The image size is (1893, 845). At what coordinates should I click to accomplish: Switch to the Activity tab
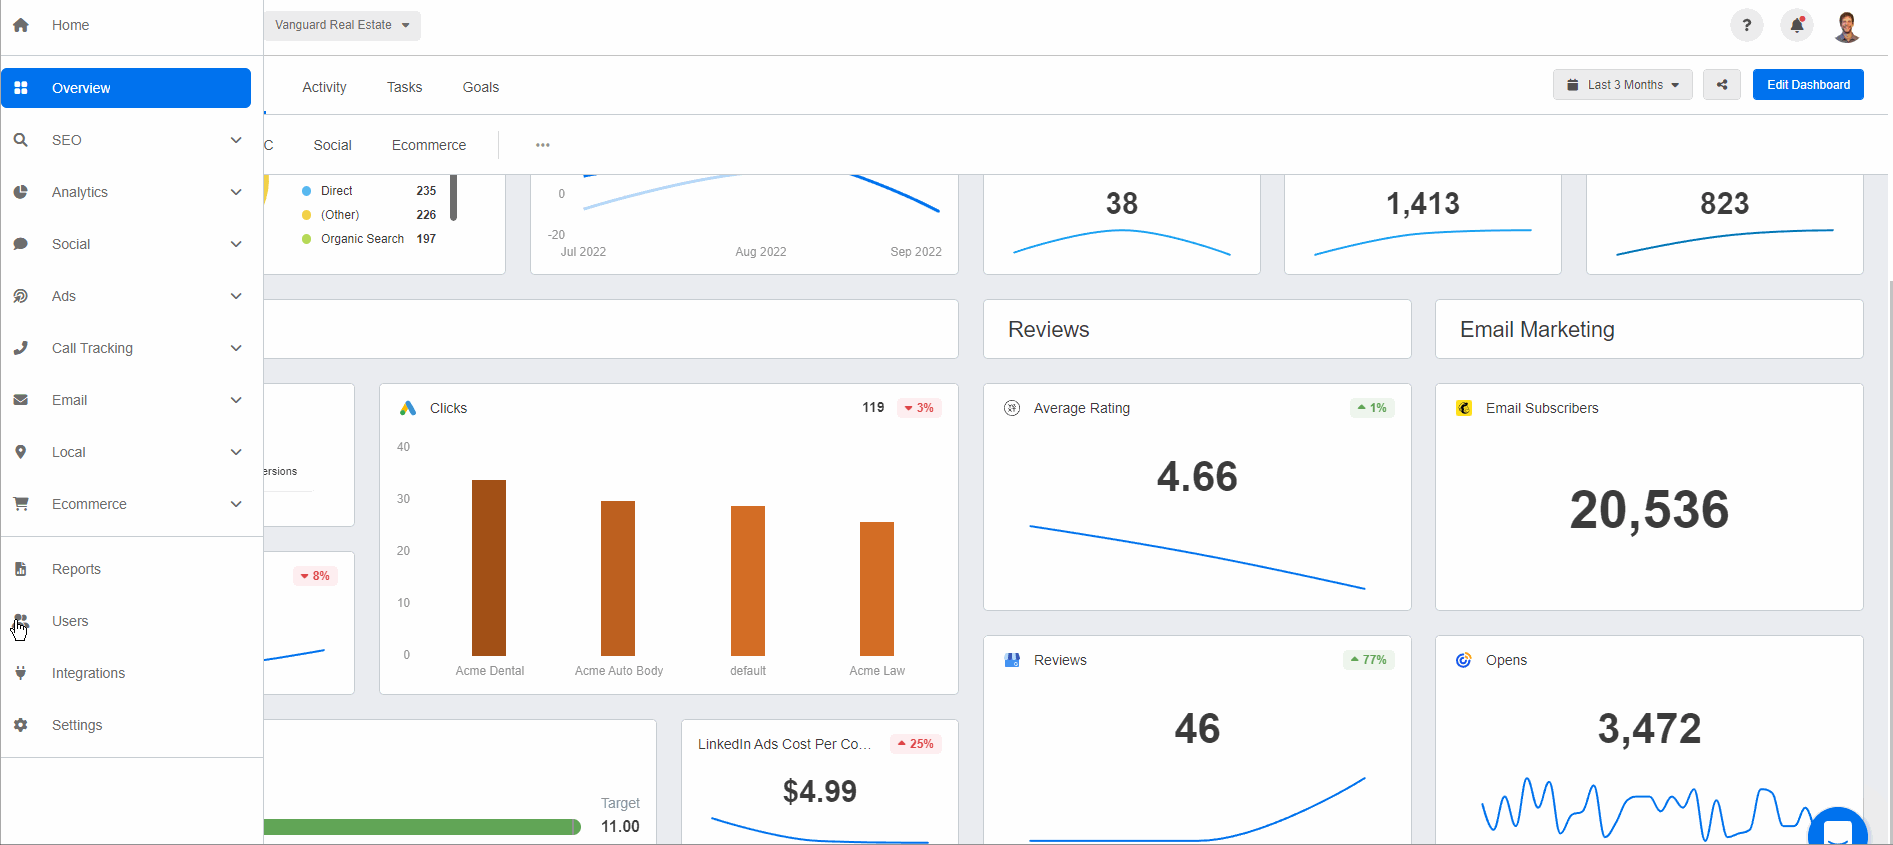click(324, 87)
